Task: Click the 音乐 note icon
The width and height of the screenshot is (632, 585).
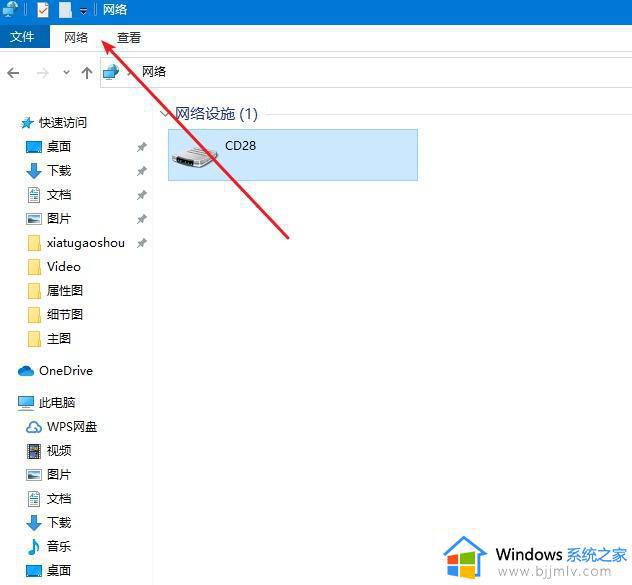Action: (34, 547)
